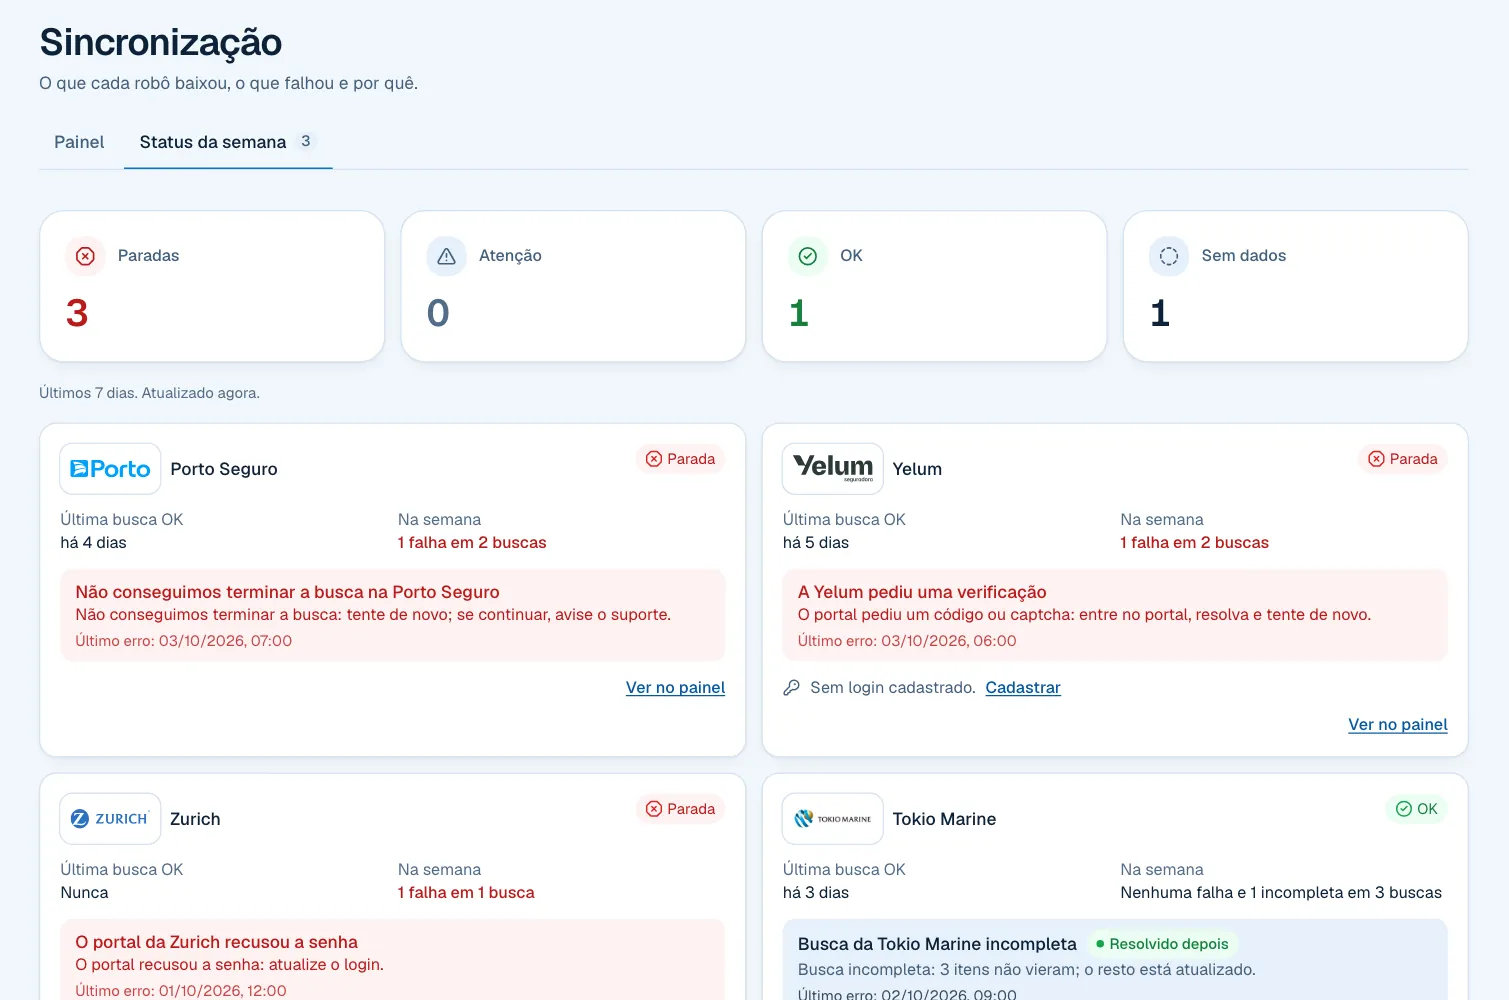Click the Resolvido depois badge
1509x1000 pixels.
[1162, 944]
